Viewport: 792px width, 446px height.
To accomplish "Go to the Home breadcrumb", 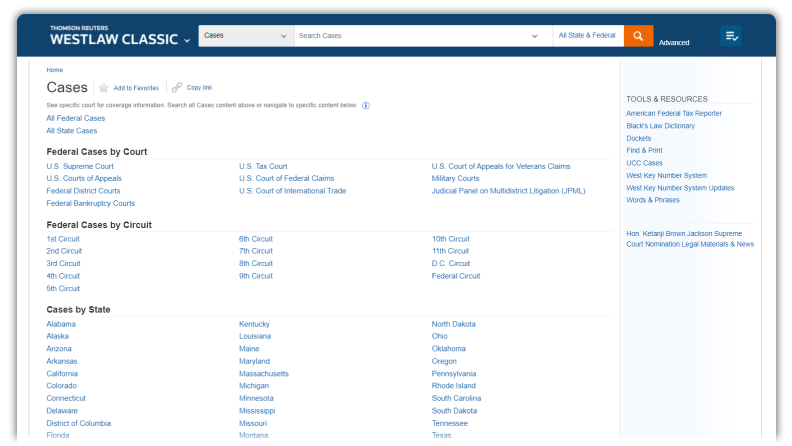I will (x=55, y=70).
